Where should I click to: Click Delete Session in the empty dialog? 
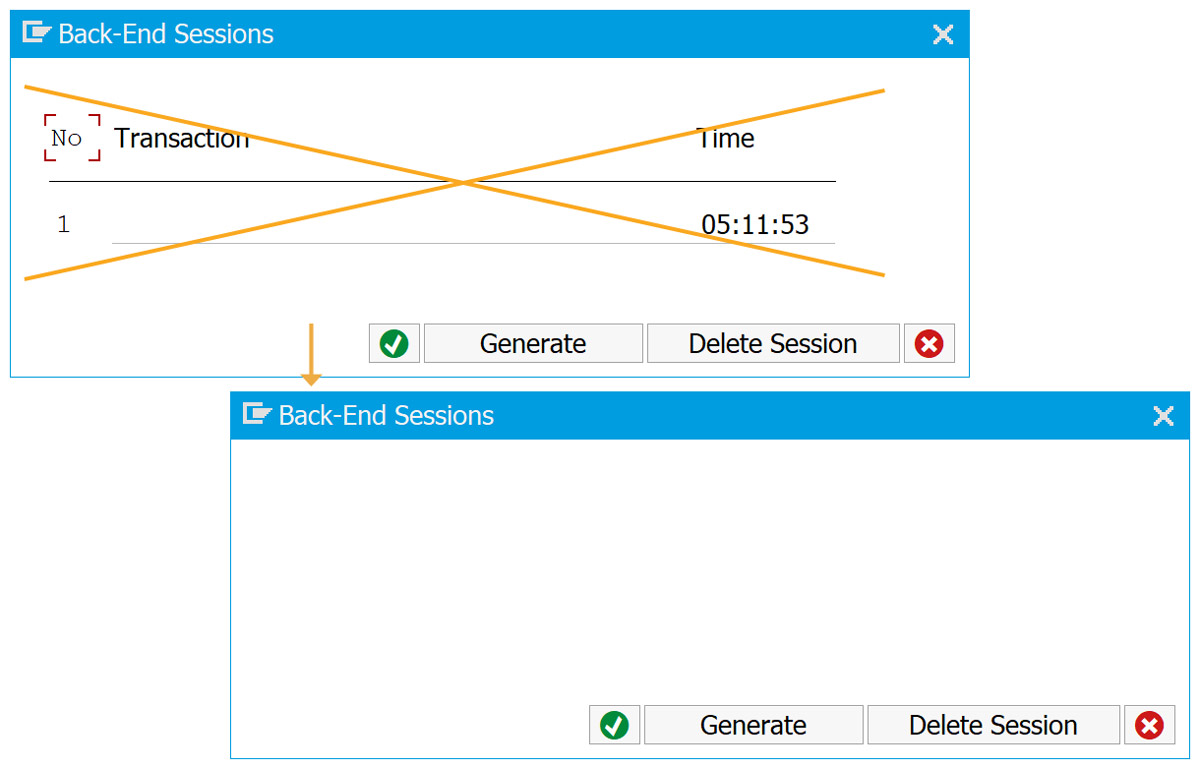click(x=993, y=725)
